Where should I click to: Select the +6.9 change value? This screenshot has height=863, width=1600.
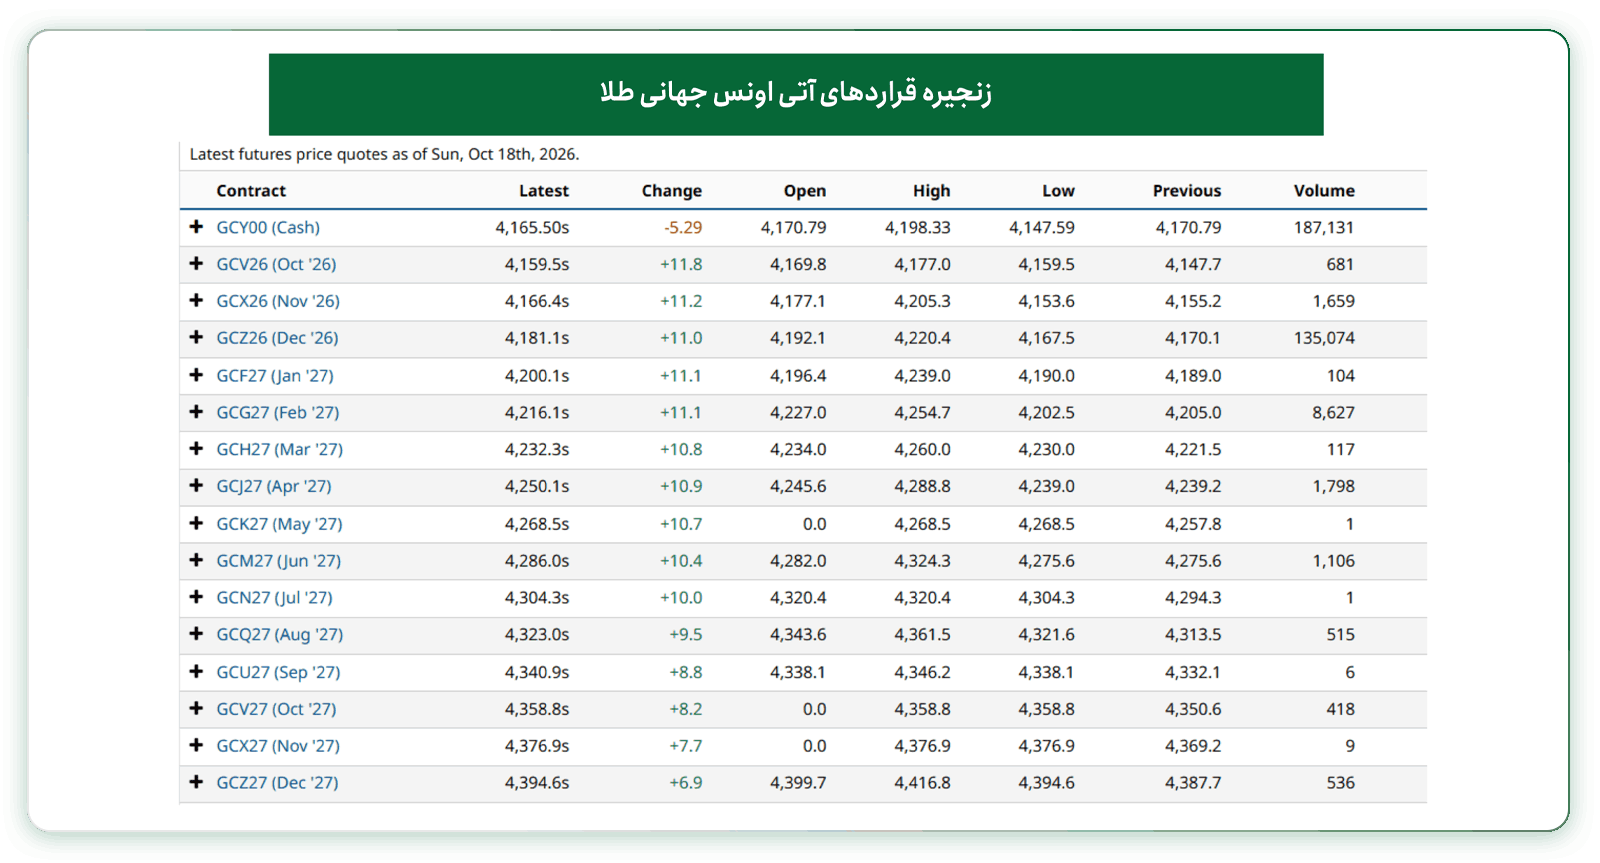[686, 783]
